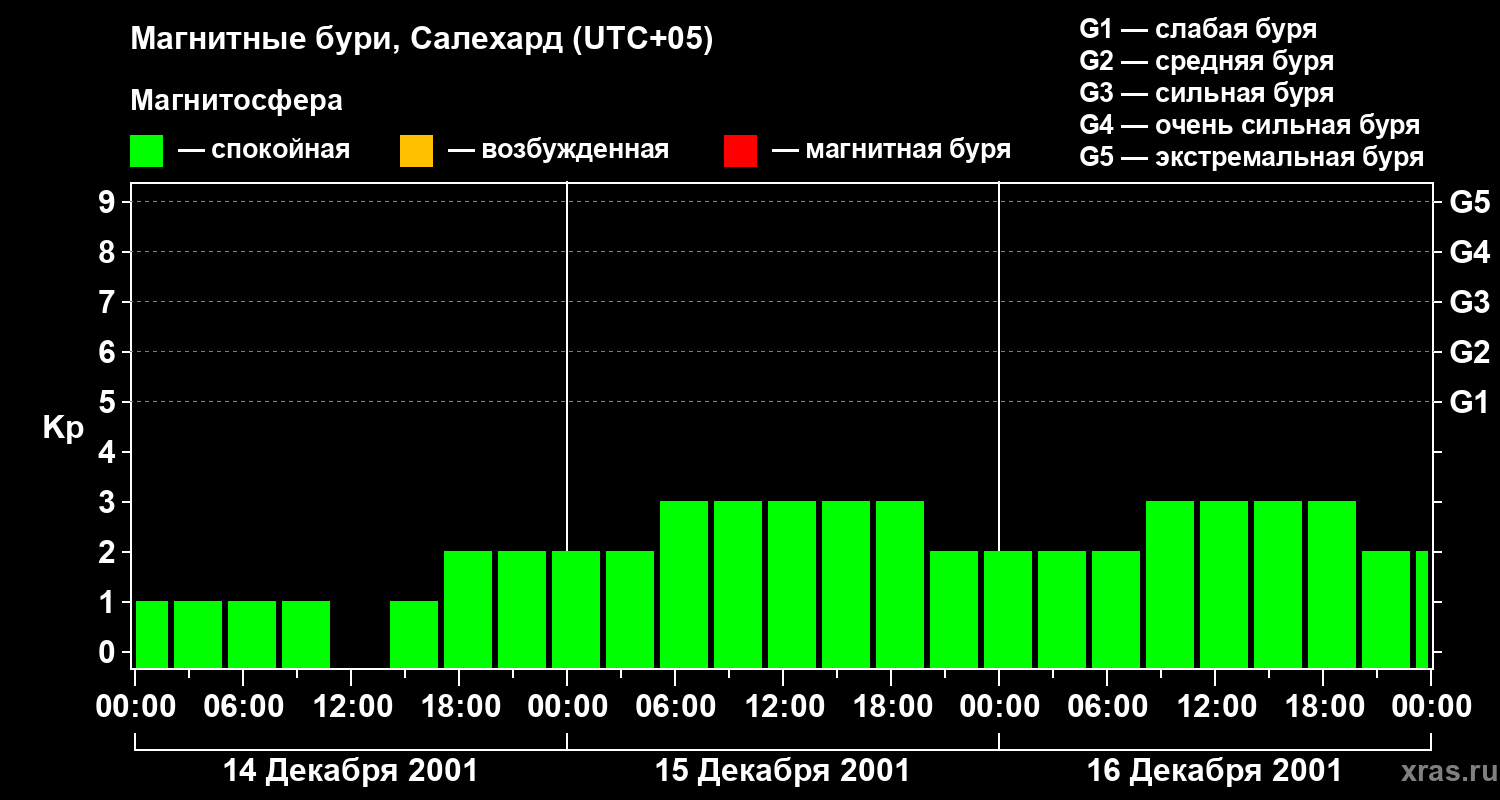Select the title 'Магнитные бури, Салехард (UTC+05)'
The width and height of the screenshot is (1500, 800).
point(422,40)
